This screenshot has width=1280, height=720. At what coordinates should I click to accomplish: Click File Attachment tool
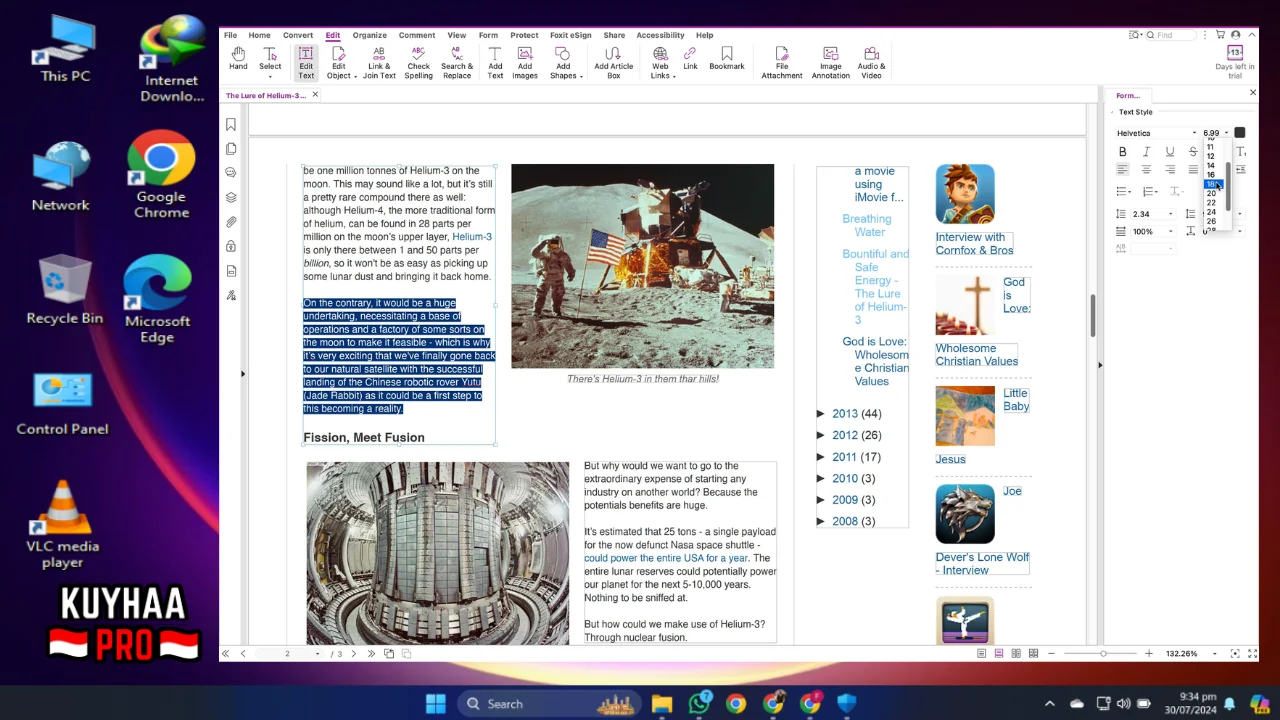coord(782,62)
